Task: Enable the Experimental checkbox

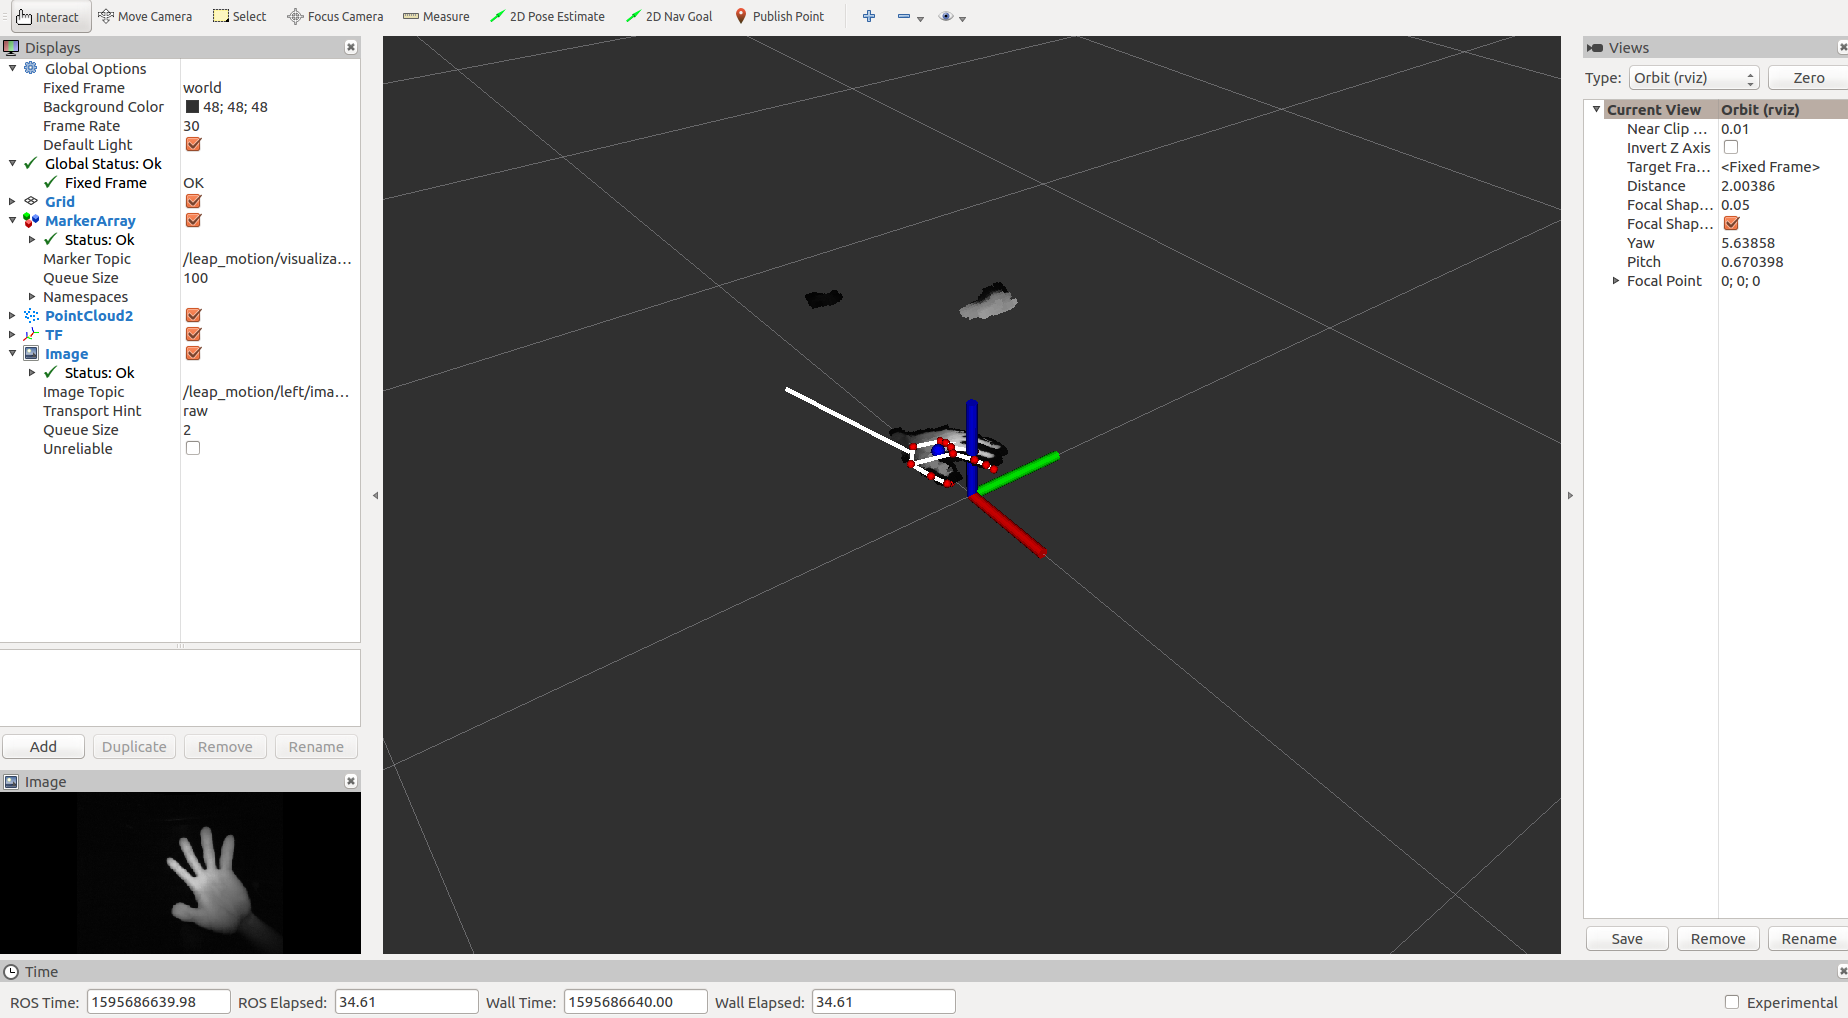Action: coord(1730,1002)
